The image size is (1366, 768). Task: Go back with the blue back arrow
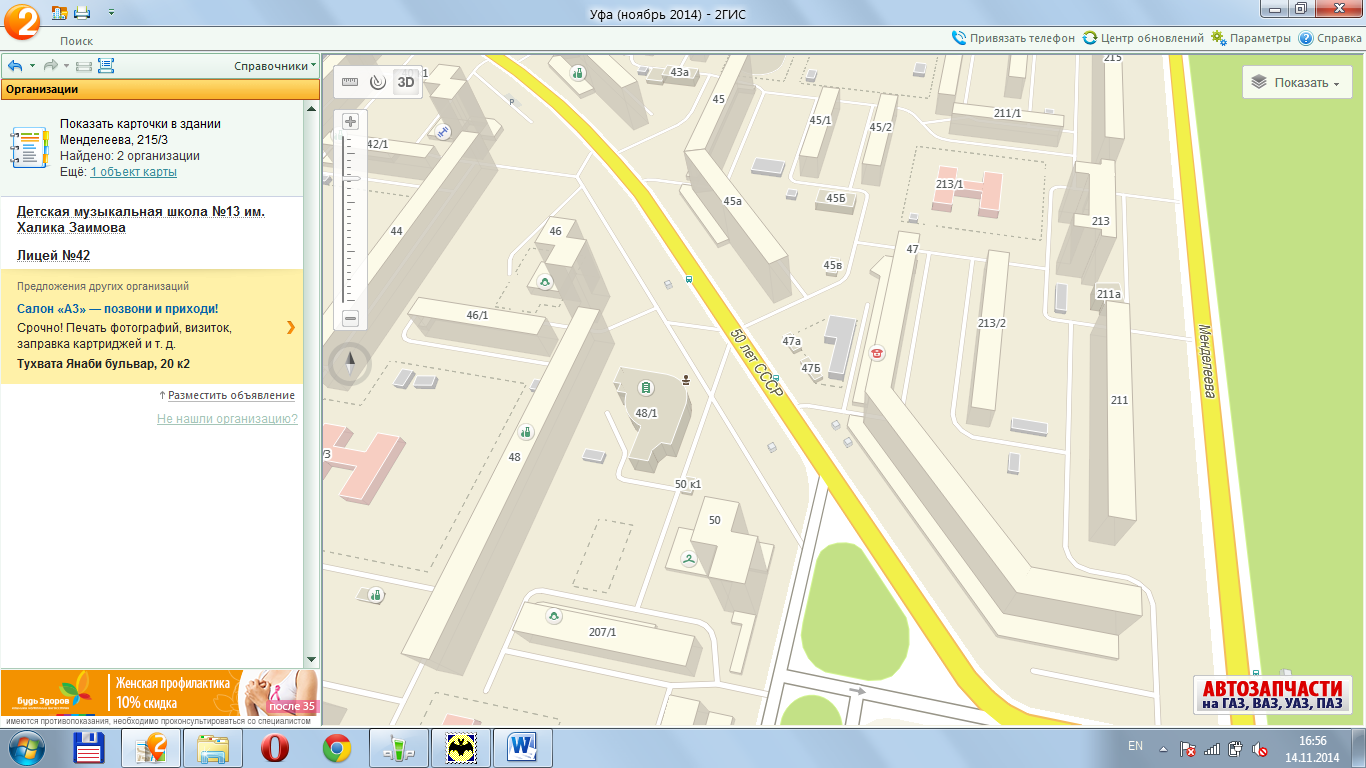15,66
